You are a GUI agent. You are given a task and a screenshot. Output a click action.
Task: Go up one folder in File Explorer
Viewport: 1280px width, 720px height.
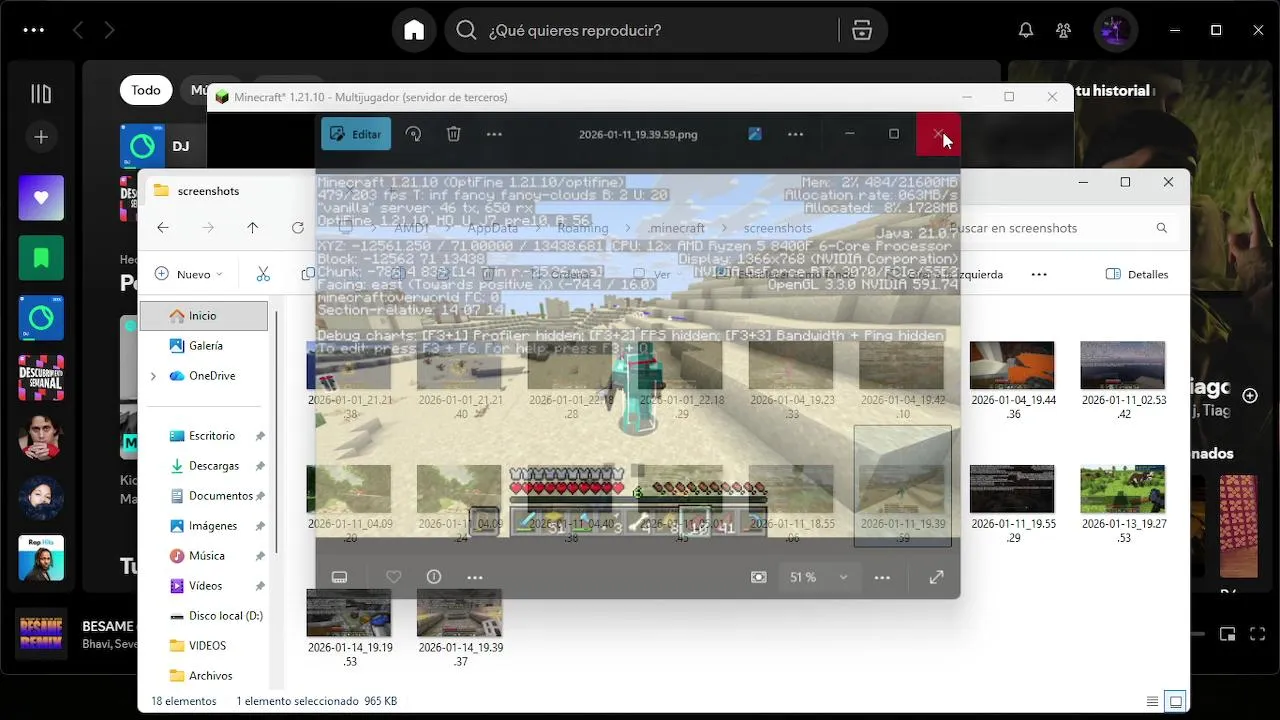[253, 228]
